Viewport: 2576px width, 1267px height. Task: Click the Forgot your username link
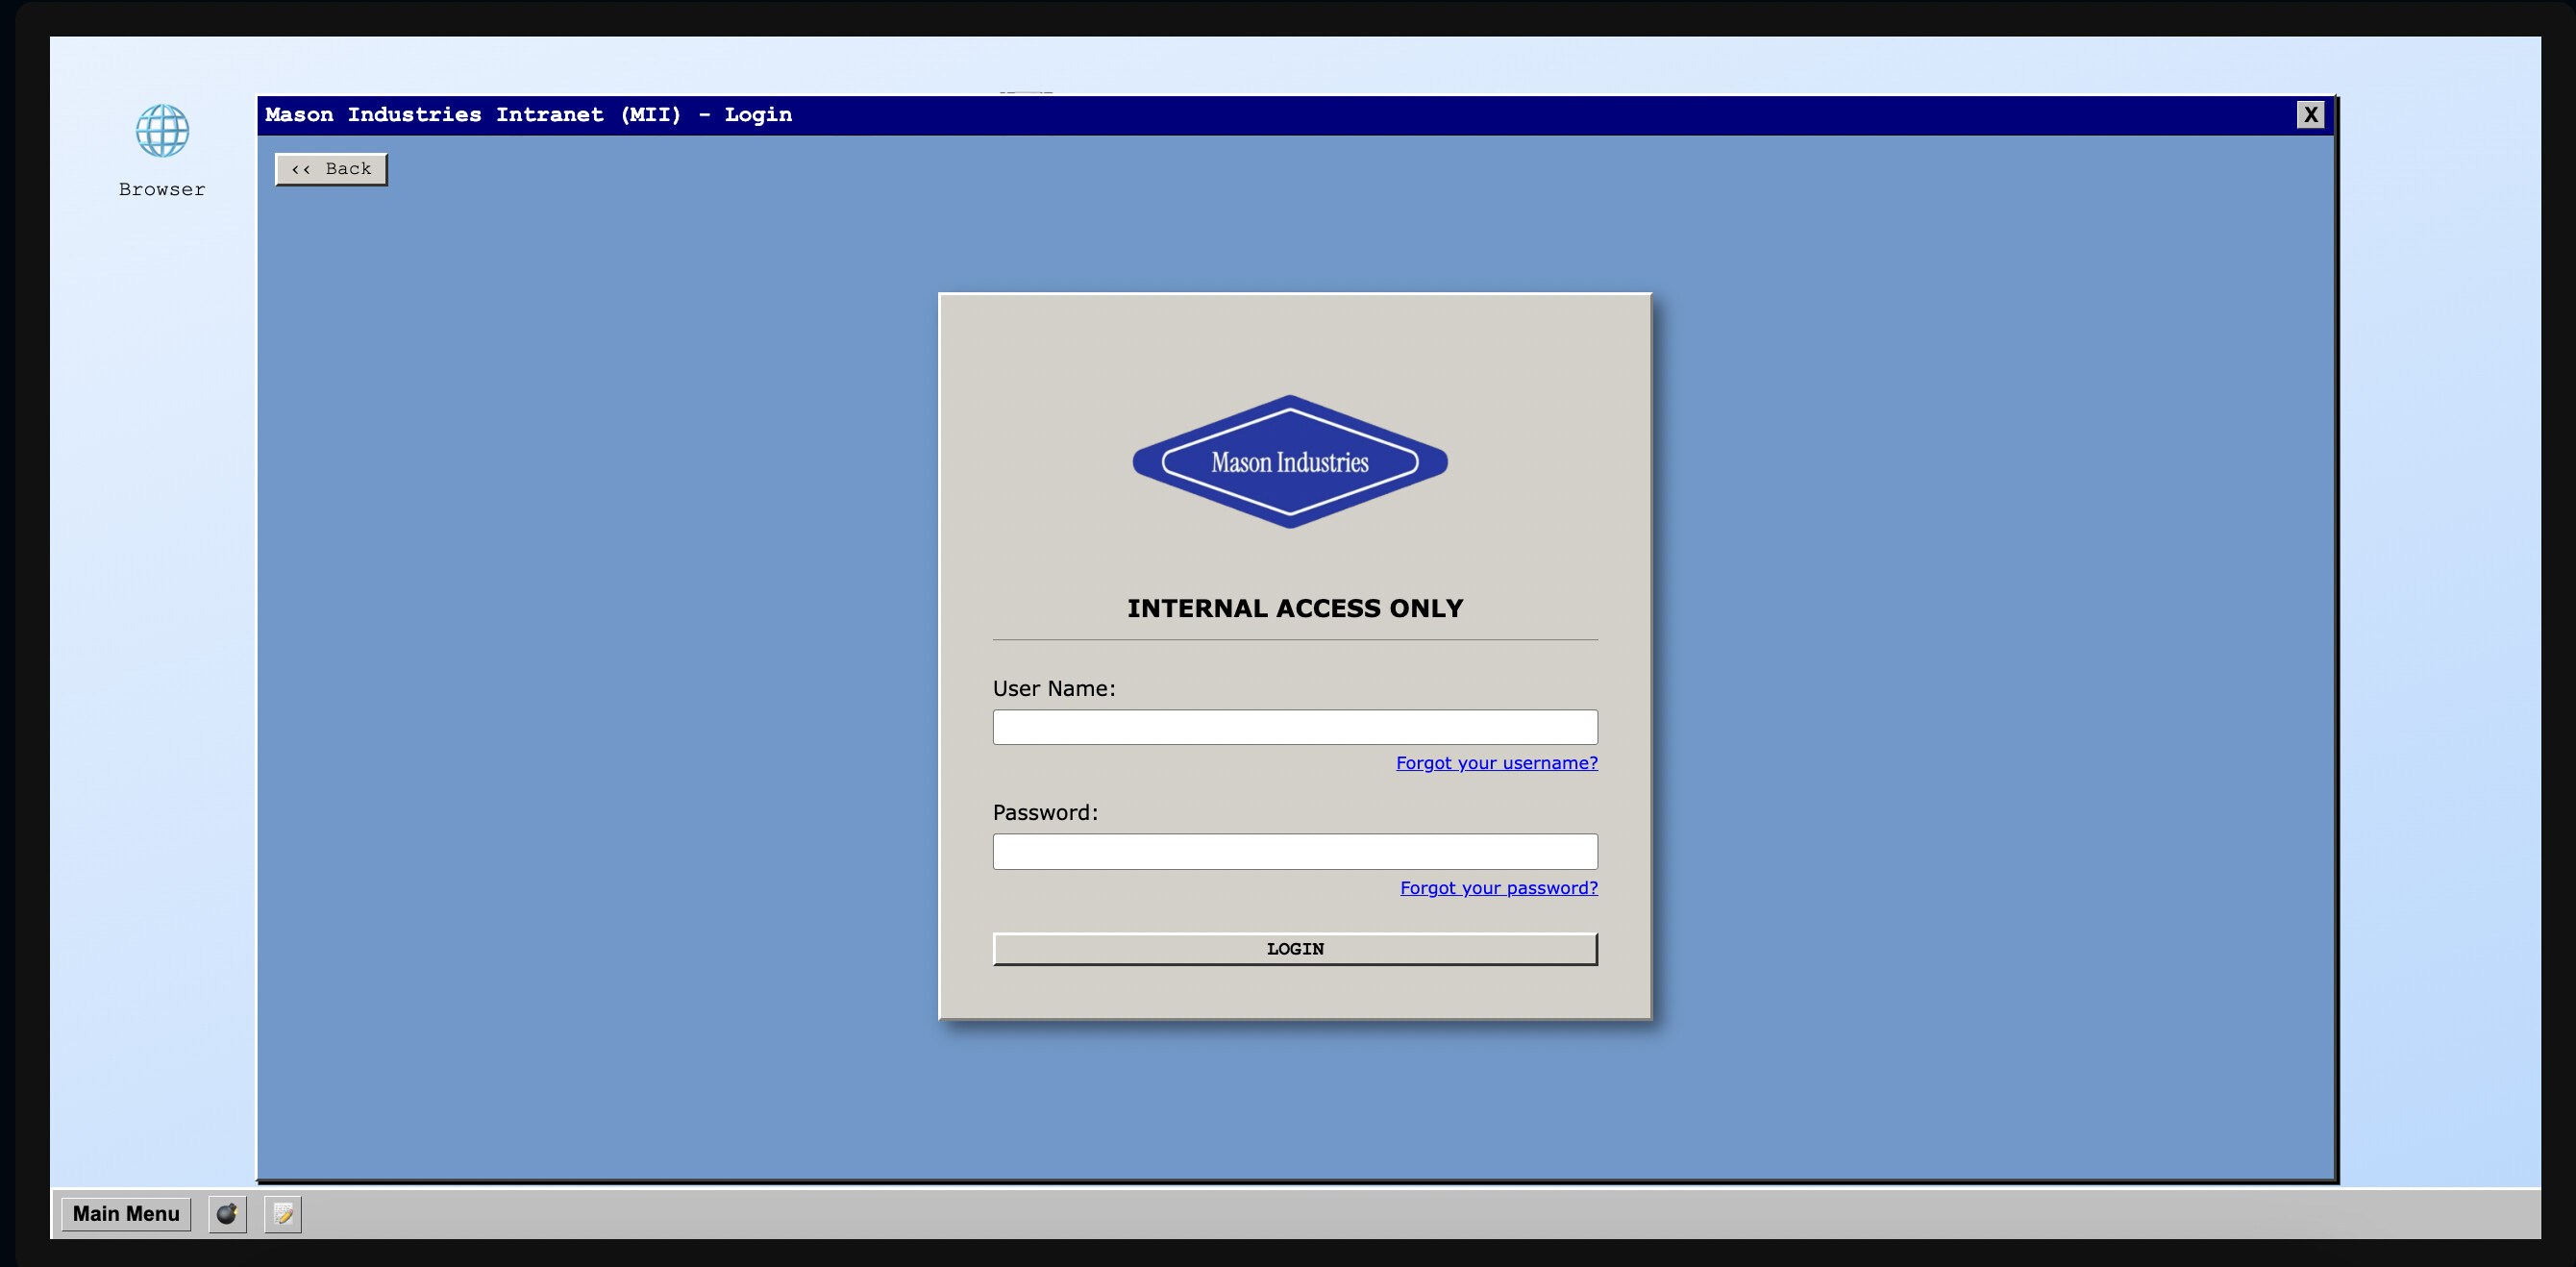click(x=1495, y=762)
